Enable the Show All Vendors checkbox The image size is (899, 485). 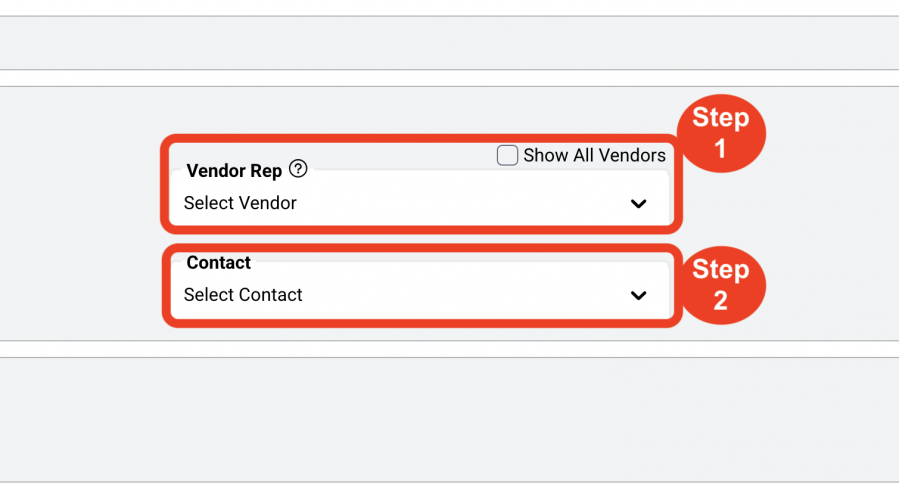coord(507,155)
